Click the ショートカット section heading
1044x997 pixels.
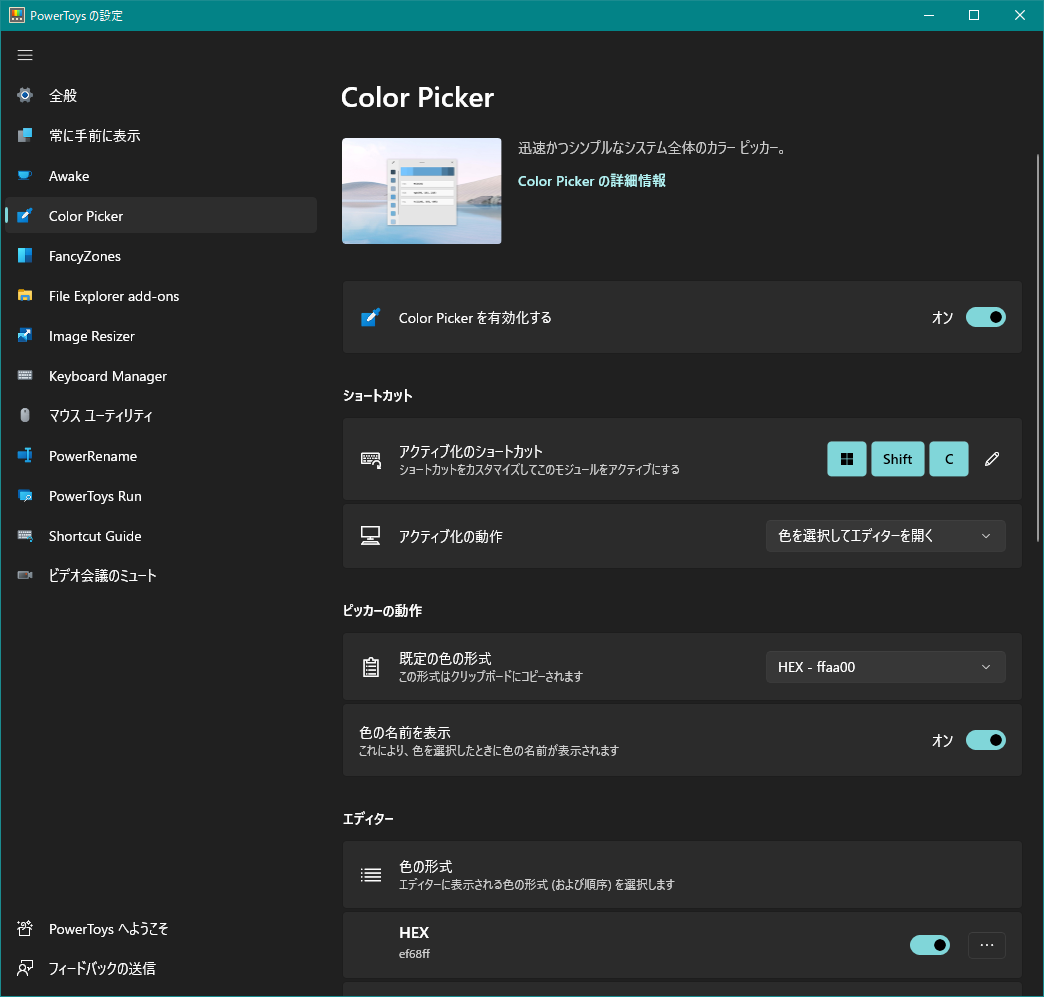(378, 396)
